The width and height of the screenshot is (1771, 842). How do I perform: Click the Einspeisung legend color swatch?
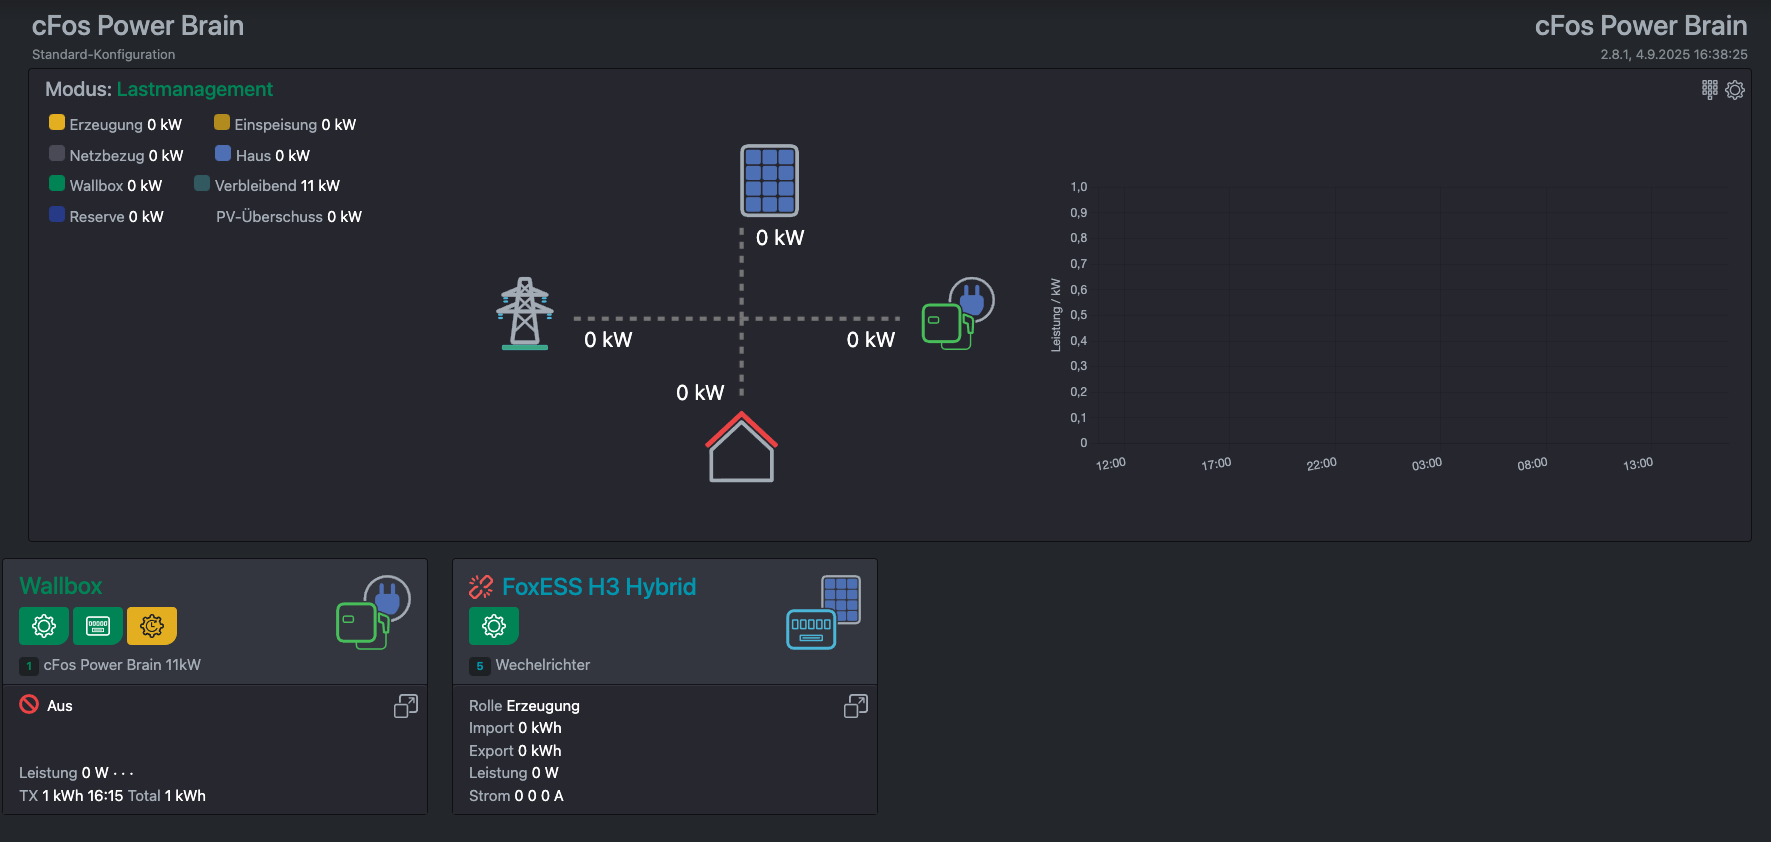[x=222, y=122]
